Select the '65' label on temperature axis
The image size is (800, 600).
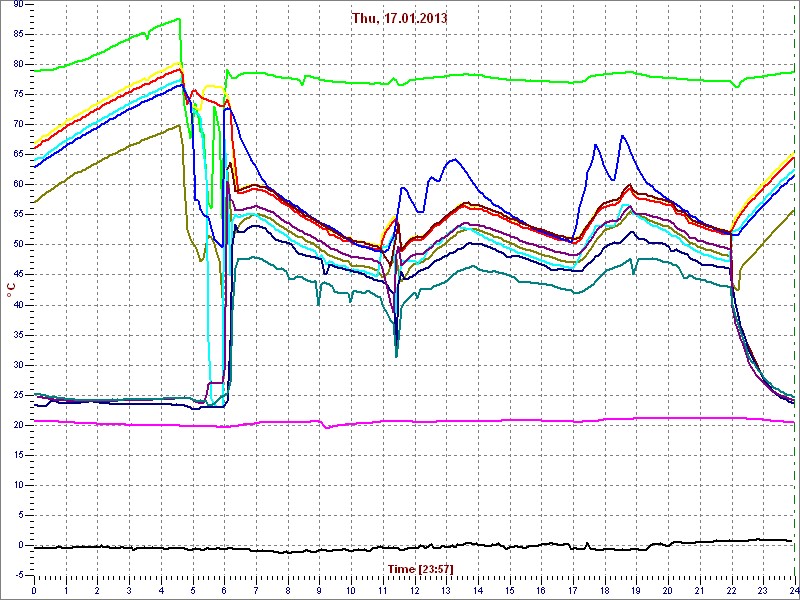click(17, 155)
